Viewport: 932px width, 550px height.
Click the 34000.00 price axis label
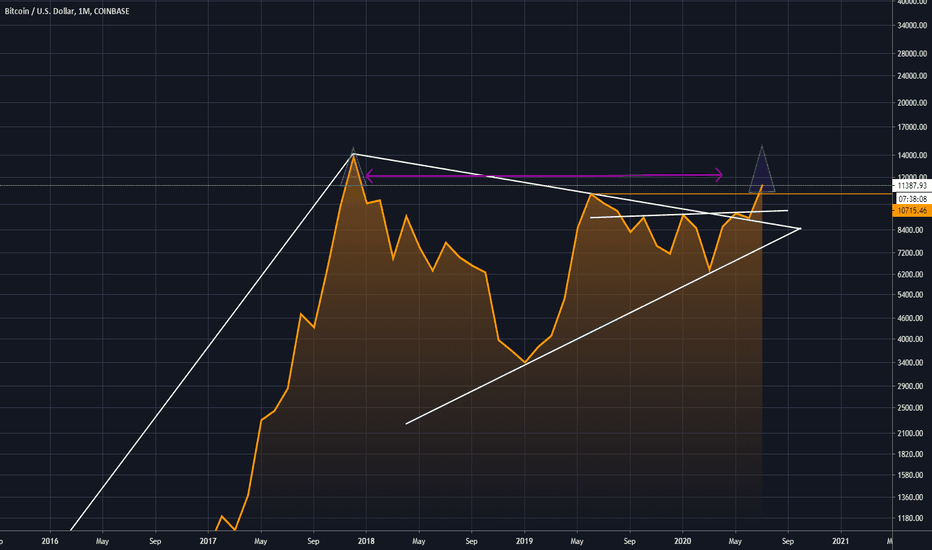912,26
